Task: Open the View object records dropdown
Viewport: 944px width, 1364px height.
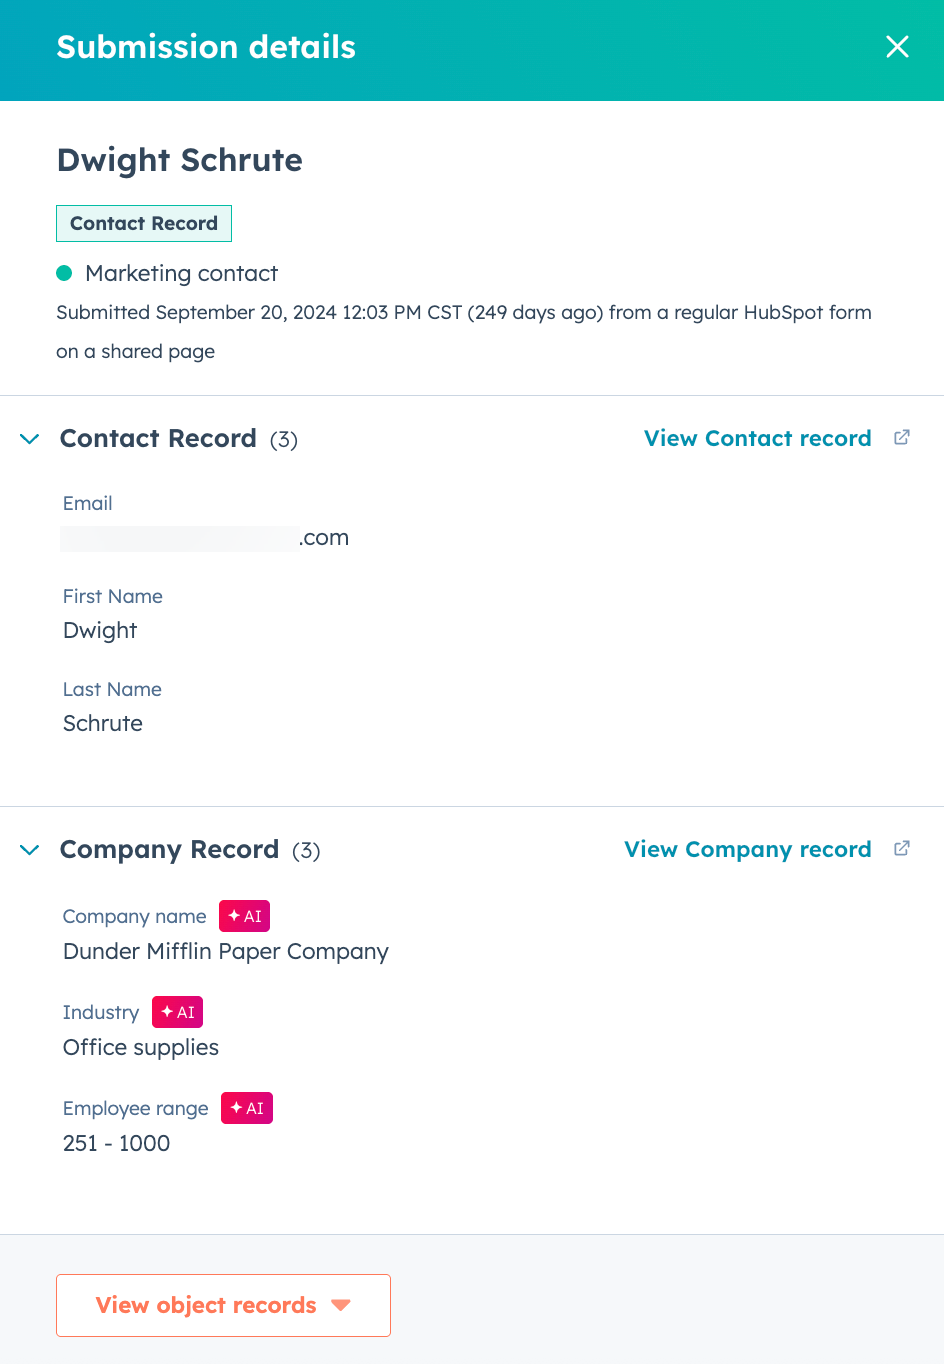Action: 223,1305
